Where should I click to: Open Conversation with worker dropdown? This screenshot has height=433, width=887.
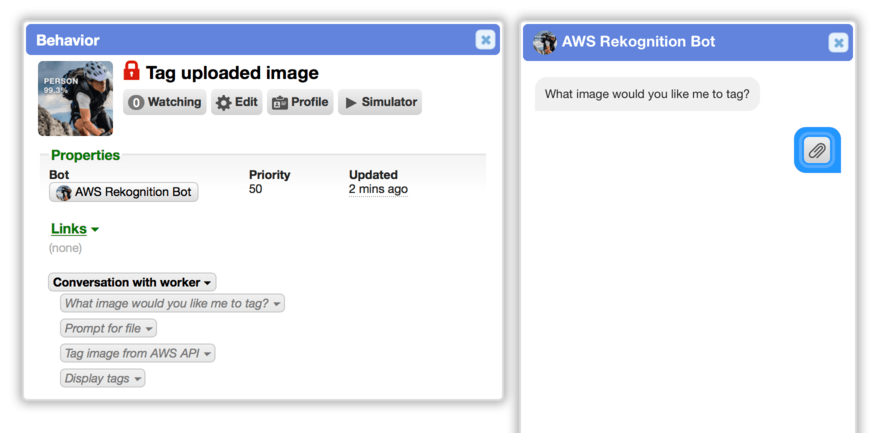pyautogui.click(x=132, y=282)
